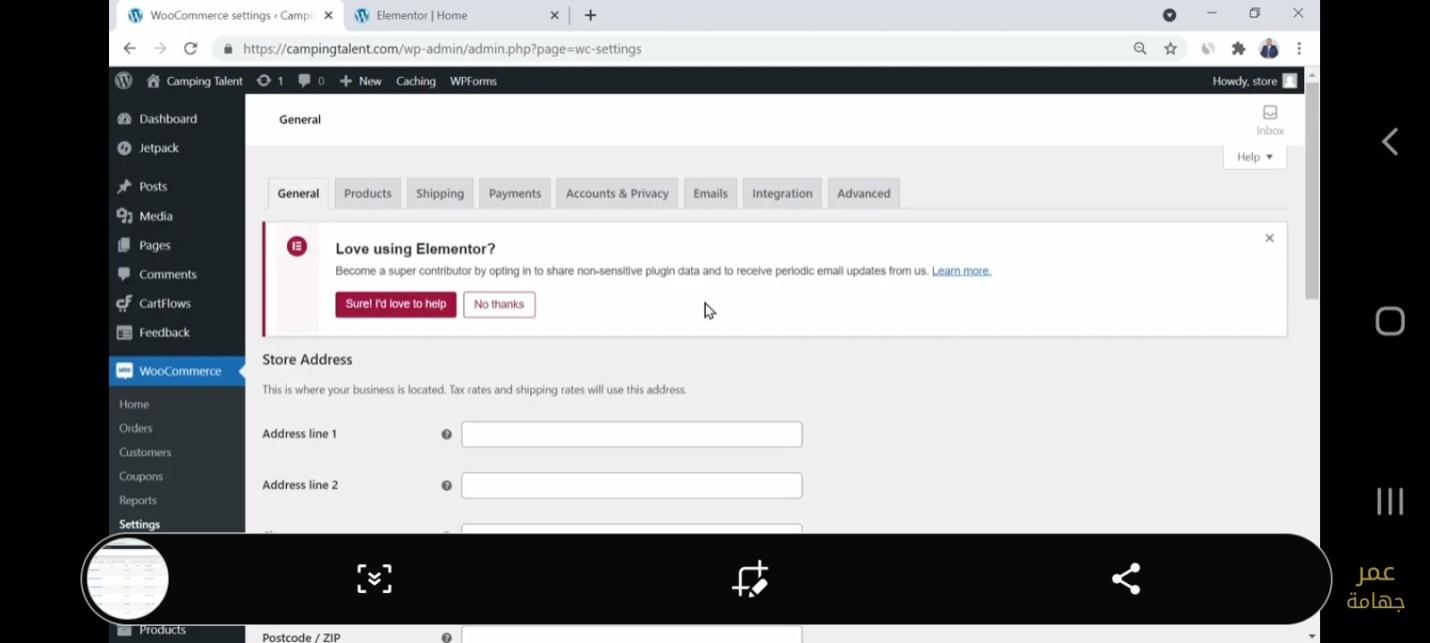Go to Dashboard in sidebar
This screenshot has width=1430, height=643.
point(168,119)
